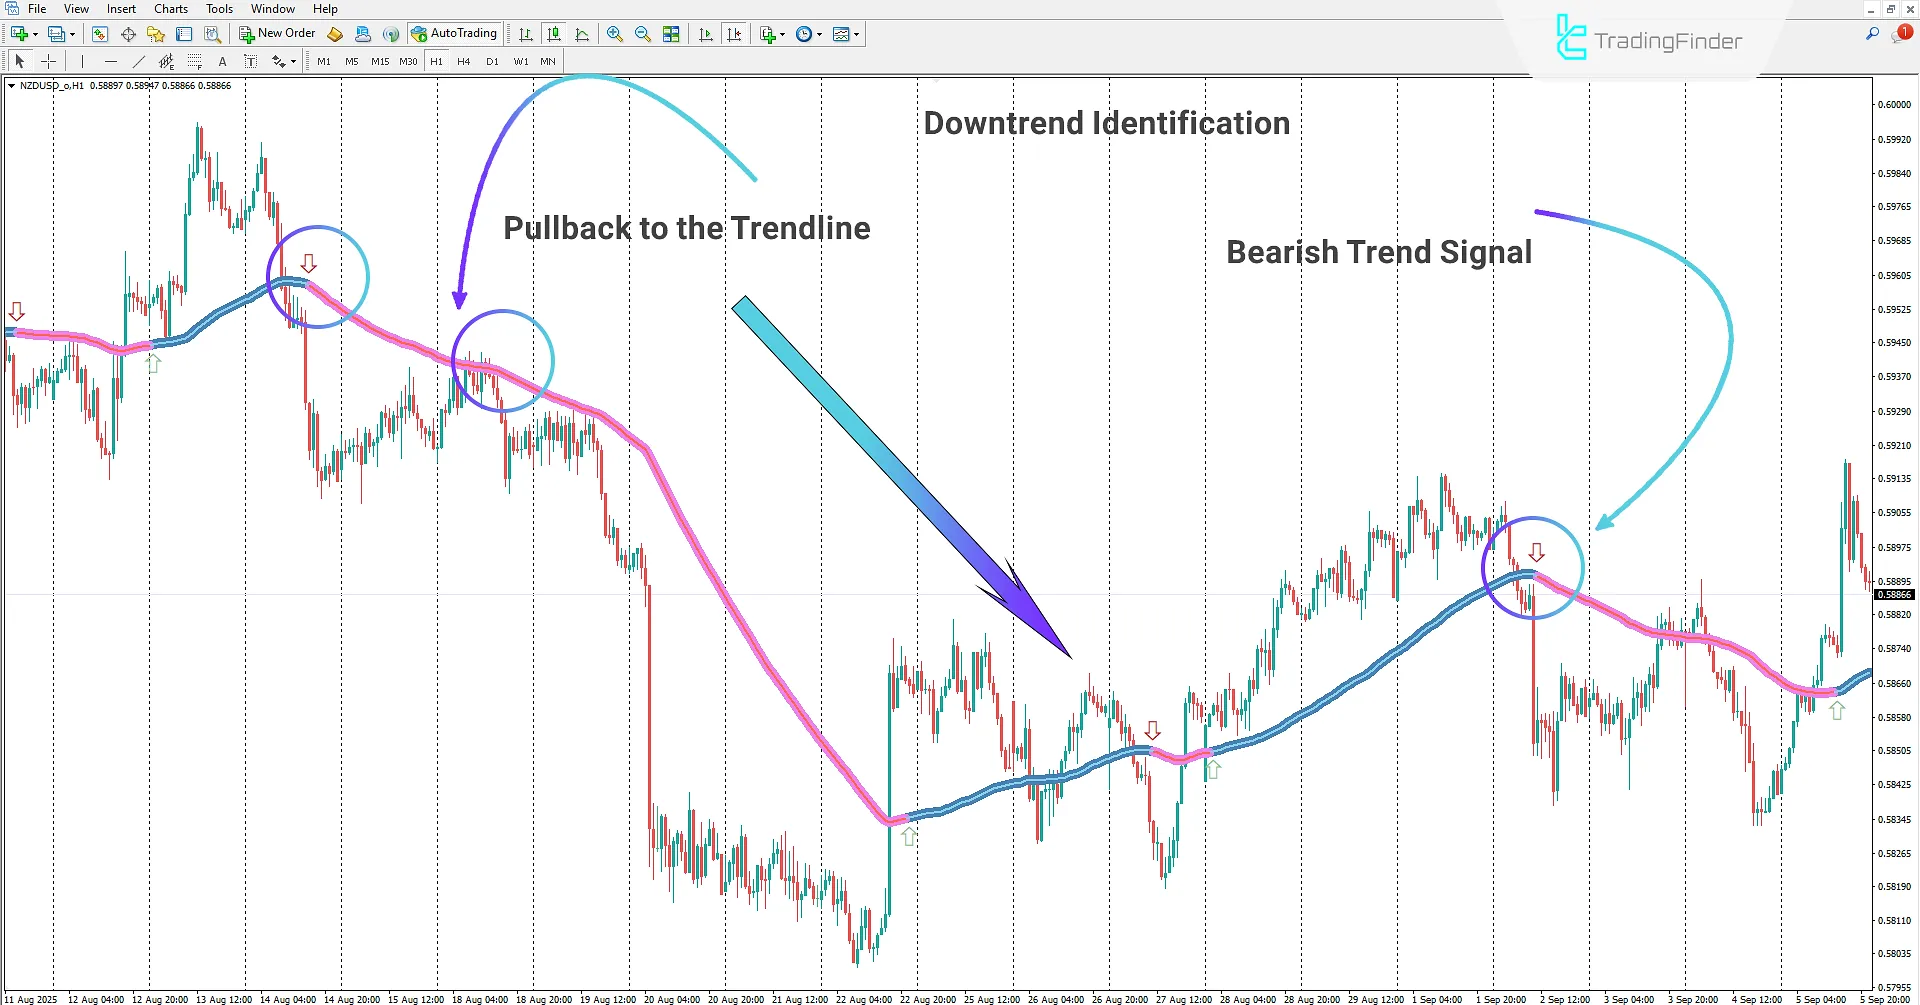Open the Templates dropdown
Viewport: 1920px width, 1005px height.
(x=845, y=33)
